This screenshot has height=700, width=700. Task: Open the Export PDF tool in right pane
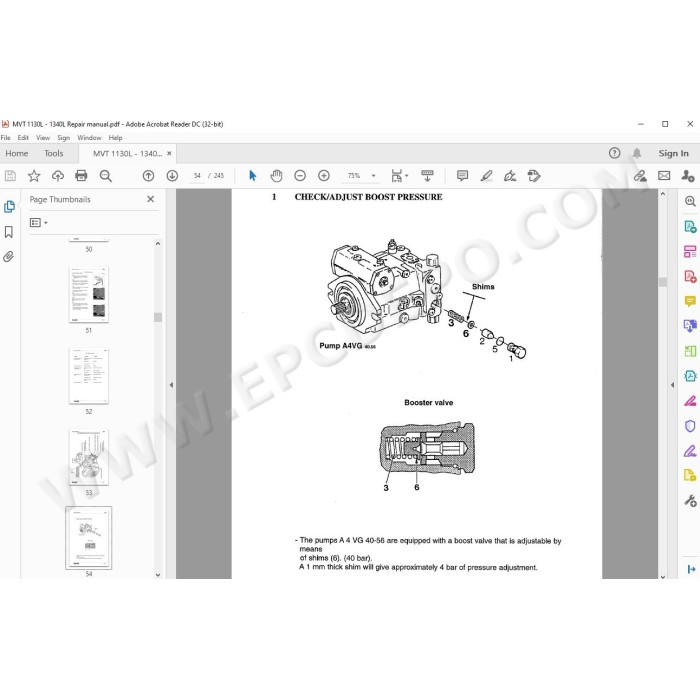coord(690,226)
